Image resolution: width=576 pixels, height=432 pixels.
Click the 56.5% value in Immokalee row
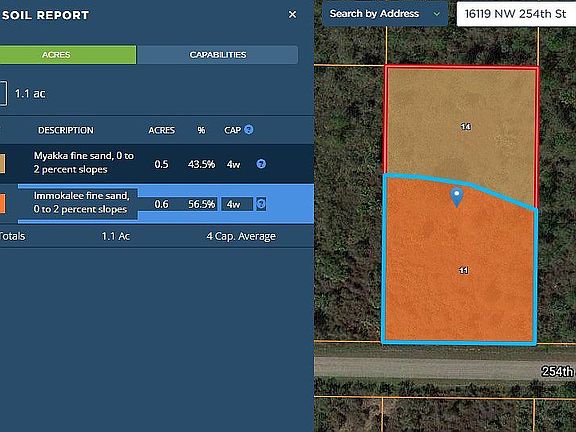(x=201, y=204)
